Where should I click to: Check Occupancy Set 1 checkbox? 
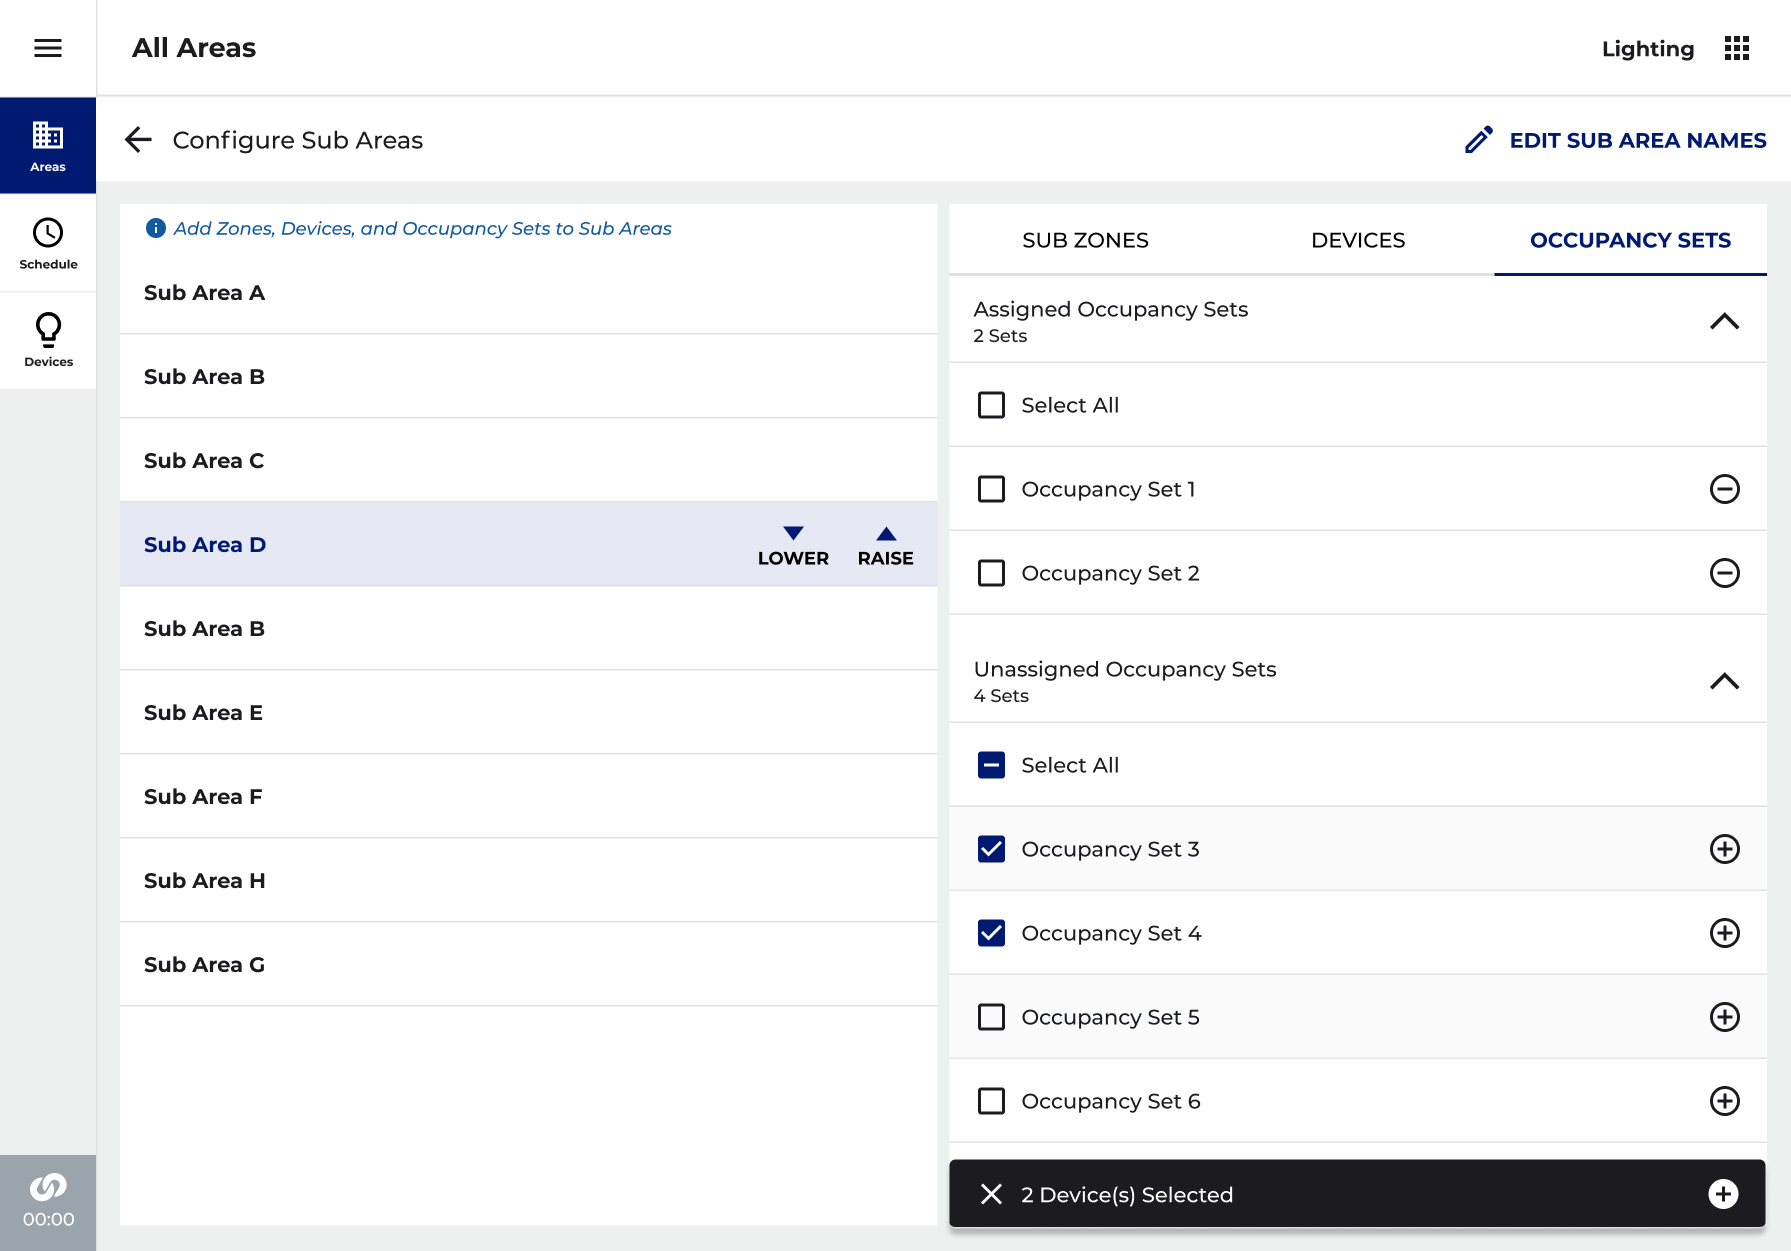click(x=991, y=489)
